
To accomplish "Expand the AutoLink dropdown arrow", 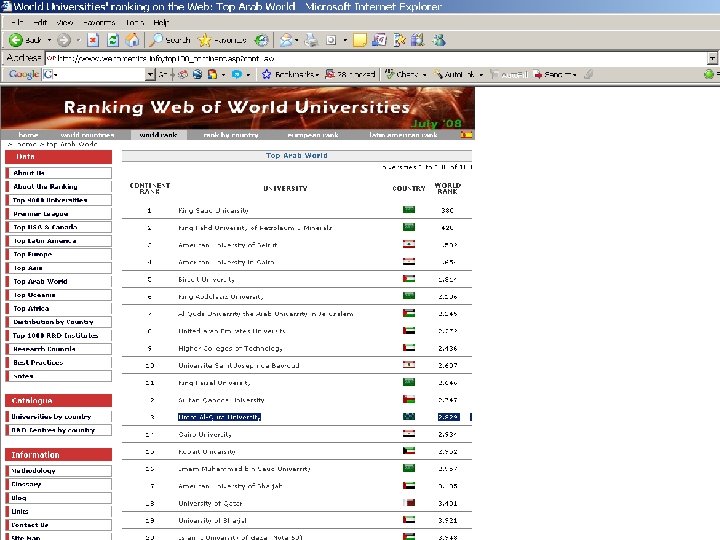I will point(481,74).
